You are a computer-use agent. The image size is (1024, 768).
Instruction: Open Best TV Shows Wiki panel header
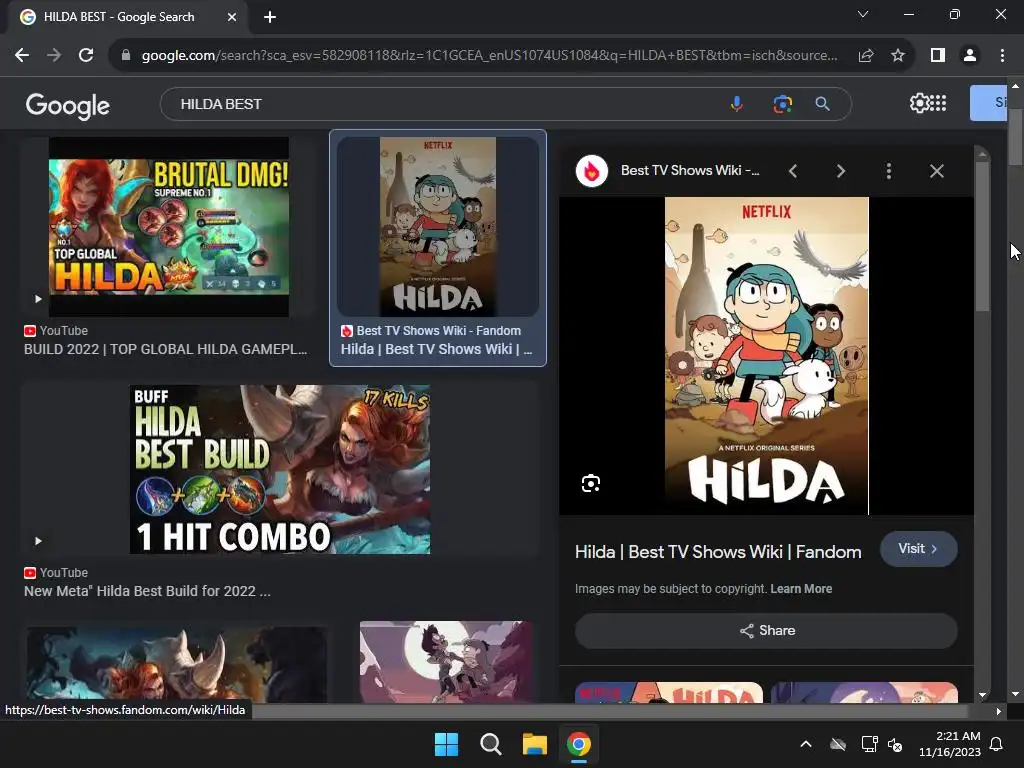click(x=690, y=170)
